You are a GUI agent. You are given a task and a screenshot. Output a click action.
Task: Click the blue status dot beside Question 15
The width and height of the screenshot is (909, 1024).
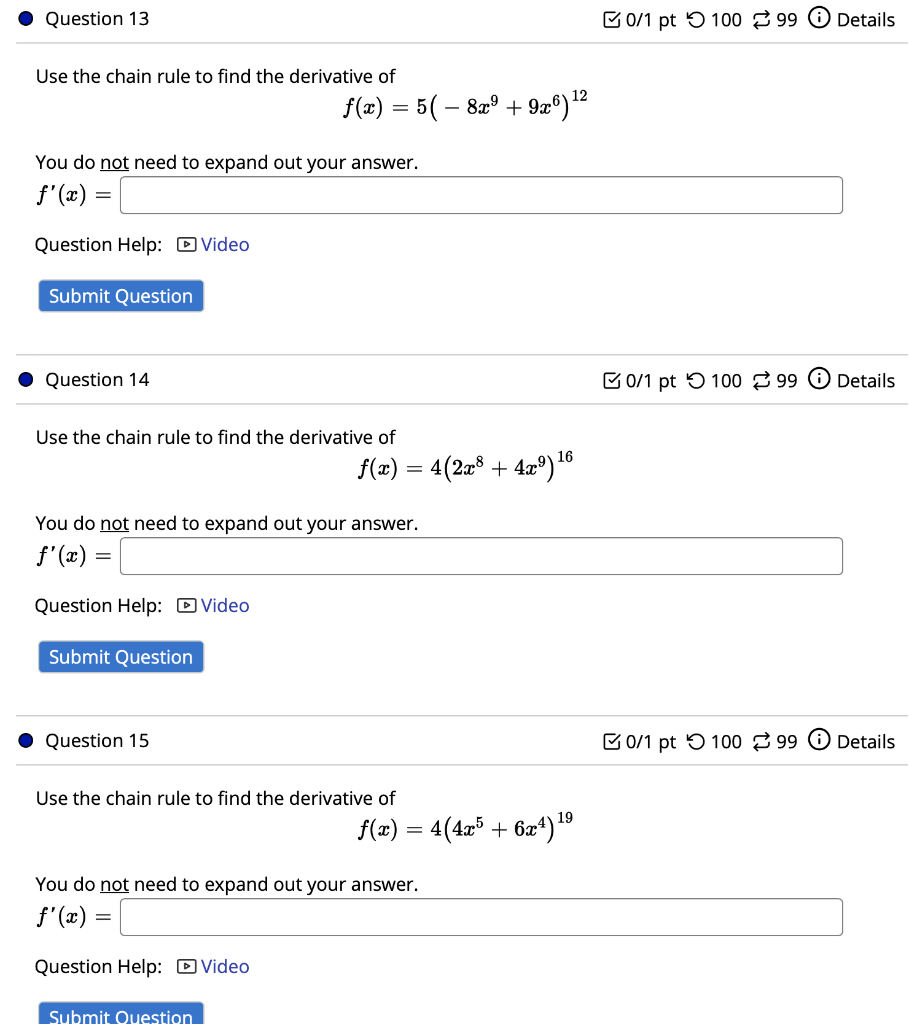tap(24, 740)
